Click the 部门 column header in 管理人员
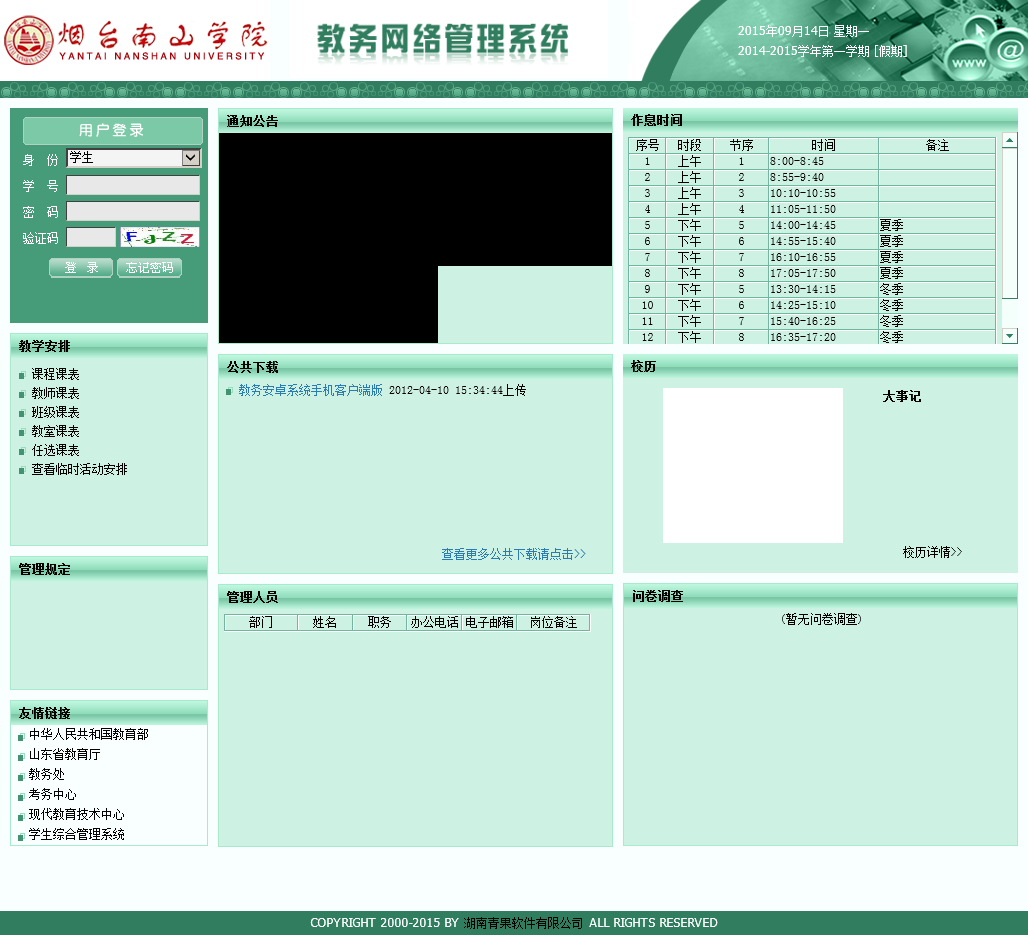The width and height of the screenshot is (1028, 935). 261,622
